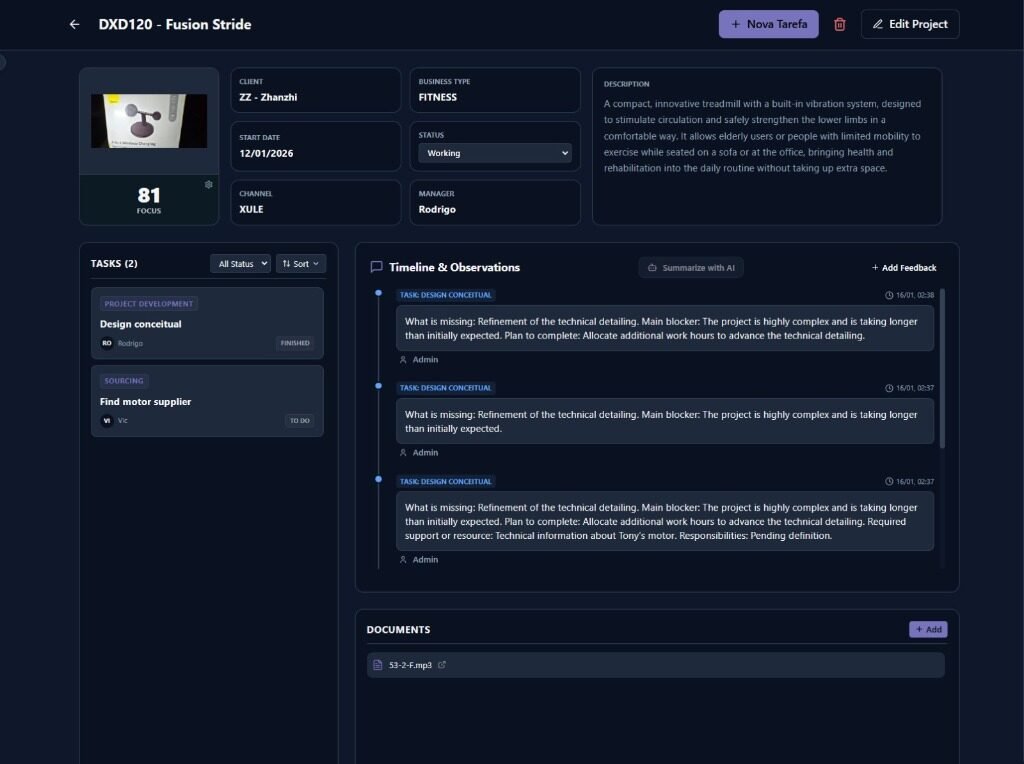Open the Status dropdown showing Working

pos(495,153)
